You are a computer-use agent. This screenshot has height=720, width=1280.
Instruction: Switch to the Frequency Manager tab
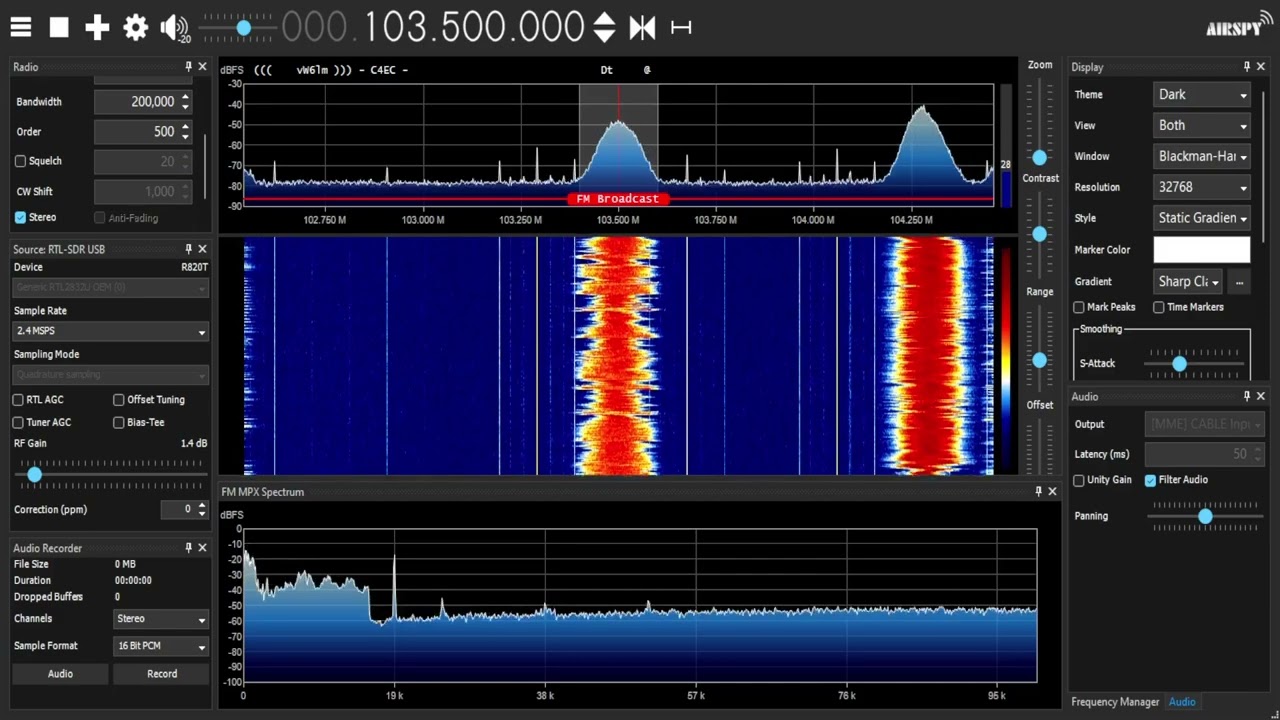[1115, 702]
